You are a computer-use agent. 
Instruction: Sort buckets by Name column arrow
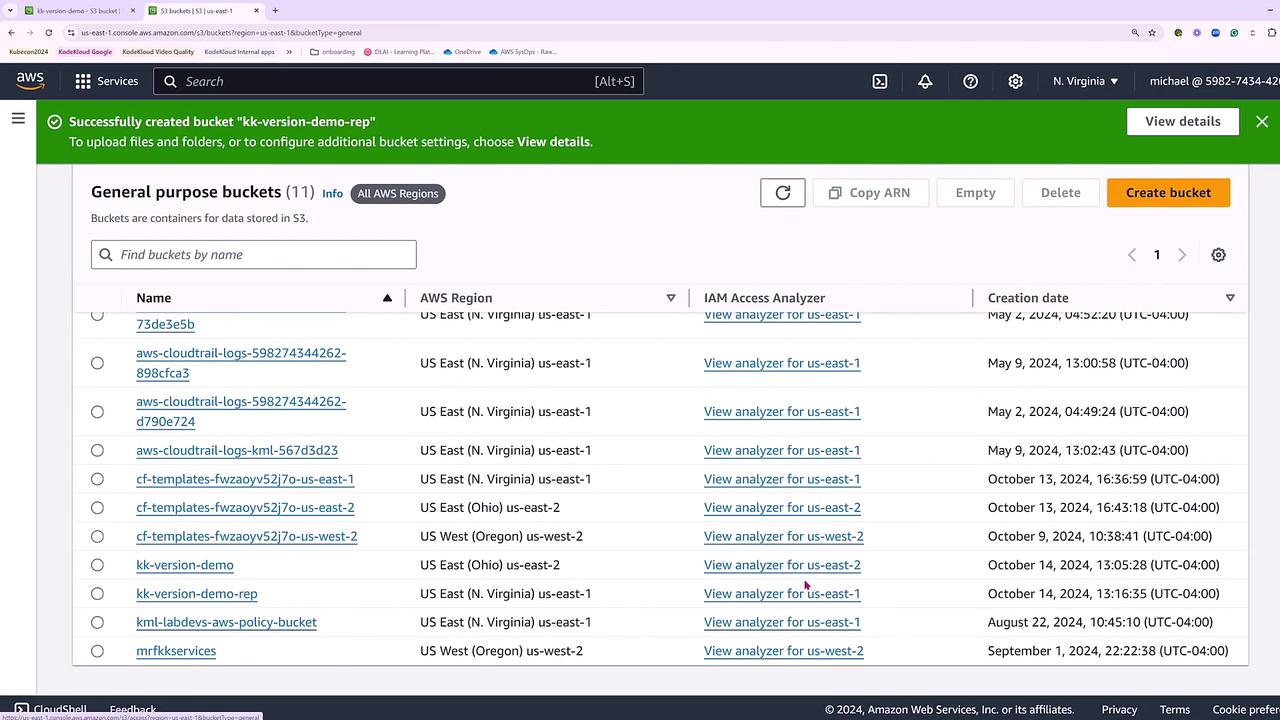tap(387, 298)
